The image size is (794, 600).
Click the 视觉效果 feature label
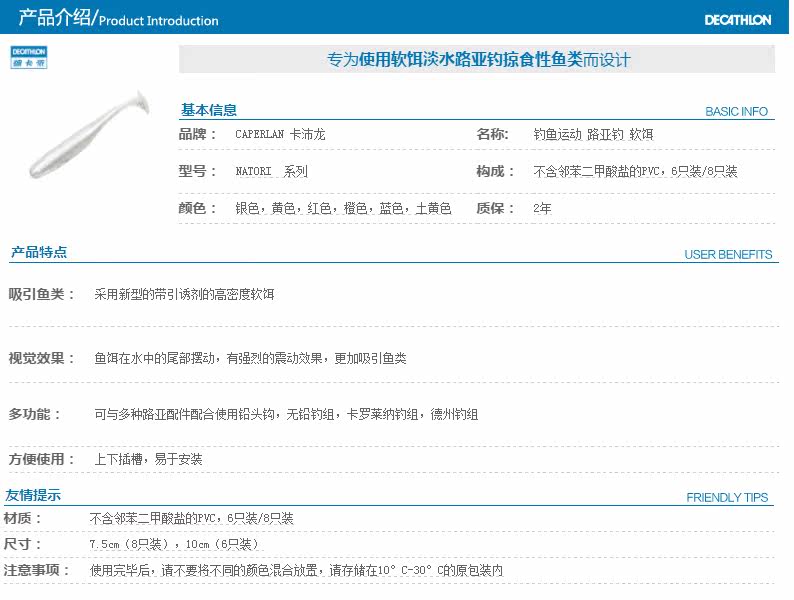tap(42, 358)
